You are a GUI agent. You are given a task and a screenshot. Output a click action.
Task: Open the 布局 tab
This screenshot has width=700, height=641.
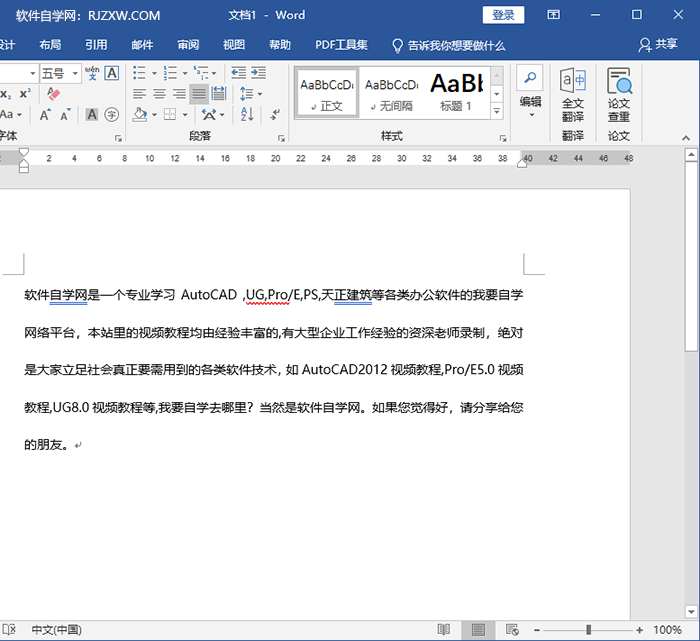click(x=50, y=45)
